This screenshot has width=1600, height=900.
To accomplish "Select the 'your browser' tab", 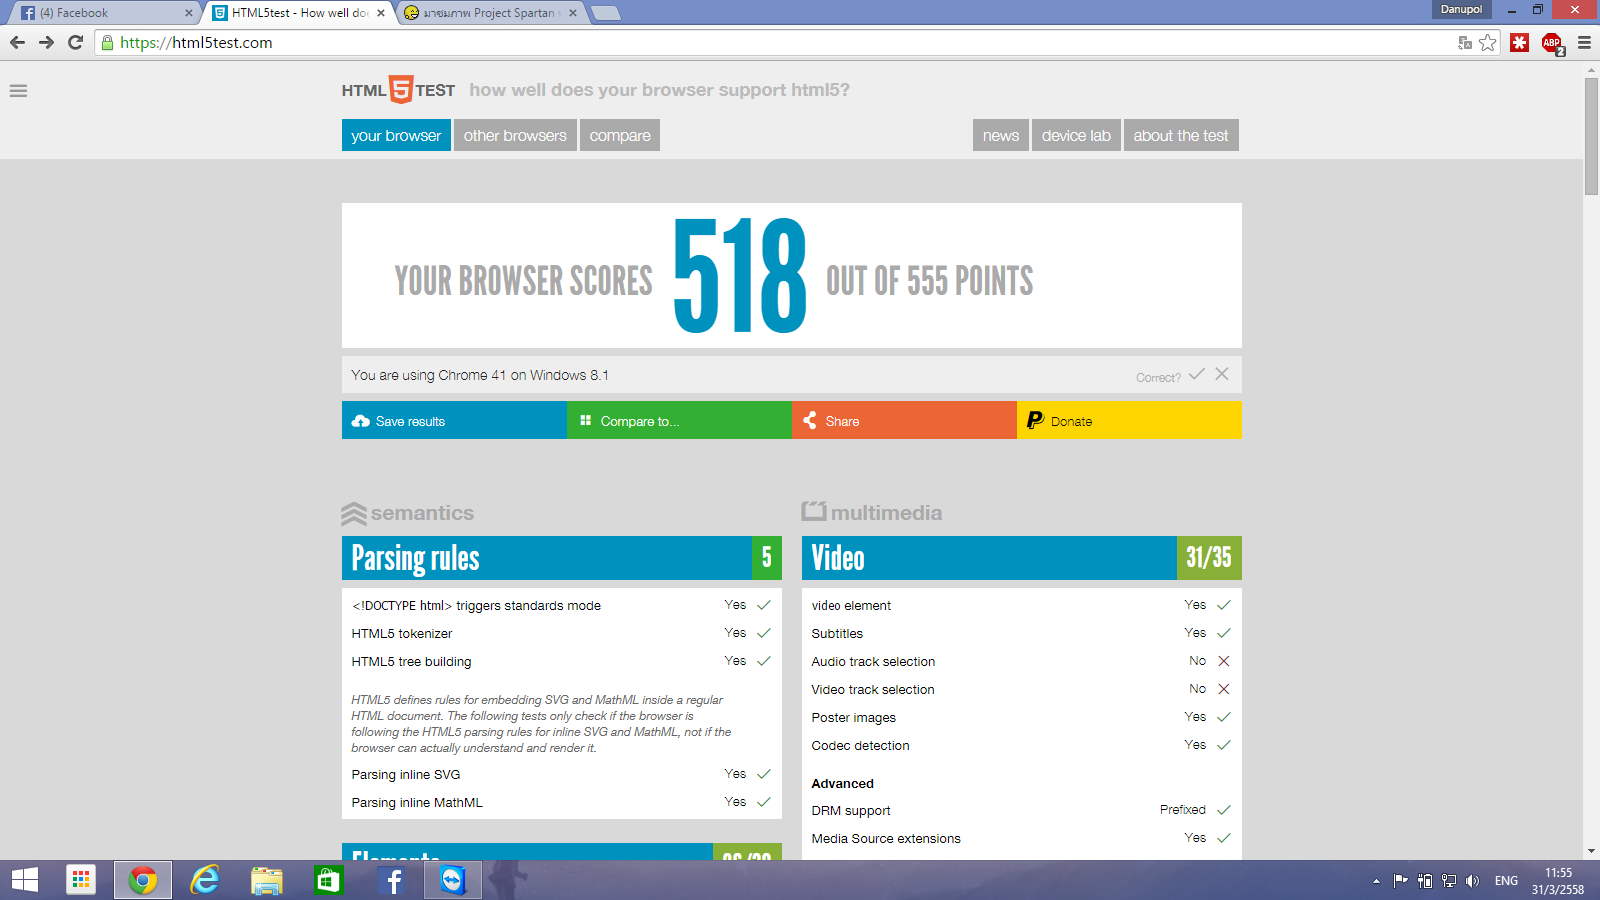I will coord(396,135).
